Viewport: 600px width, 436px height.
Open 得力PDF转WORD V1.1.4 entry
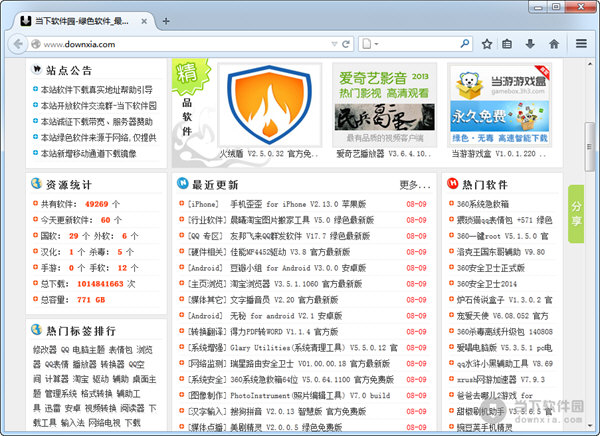284,332
